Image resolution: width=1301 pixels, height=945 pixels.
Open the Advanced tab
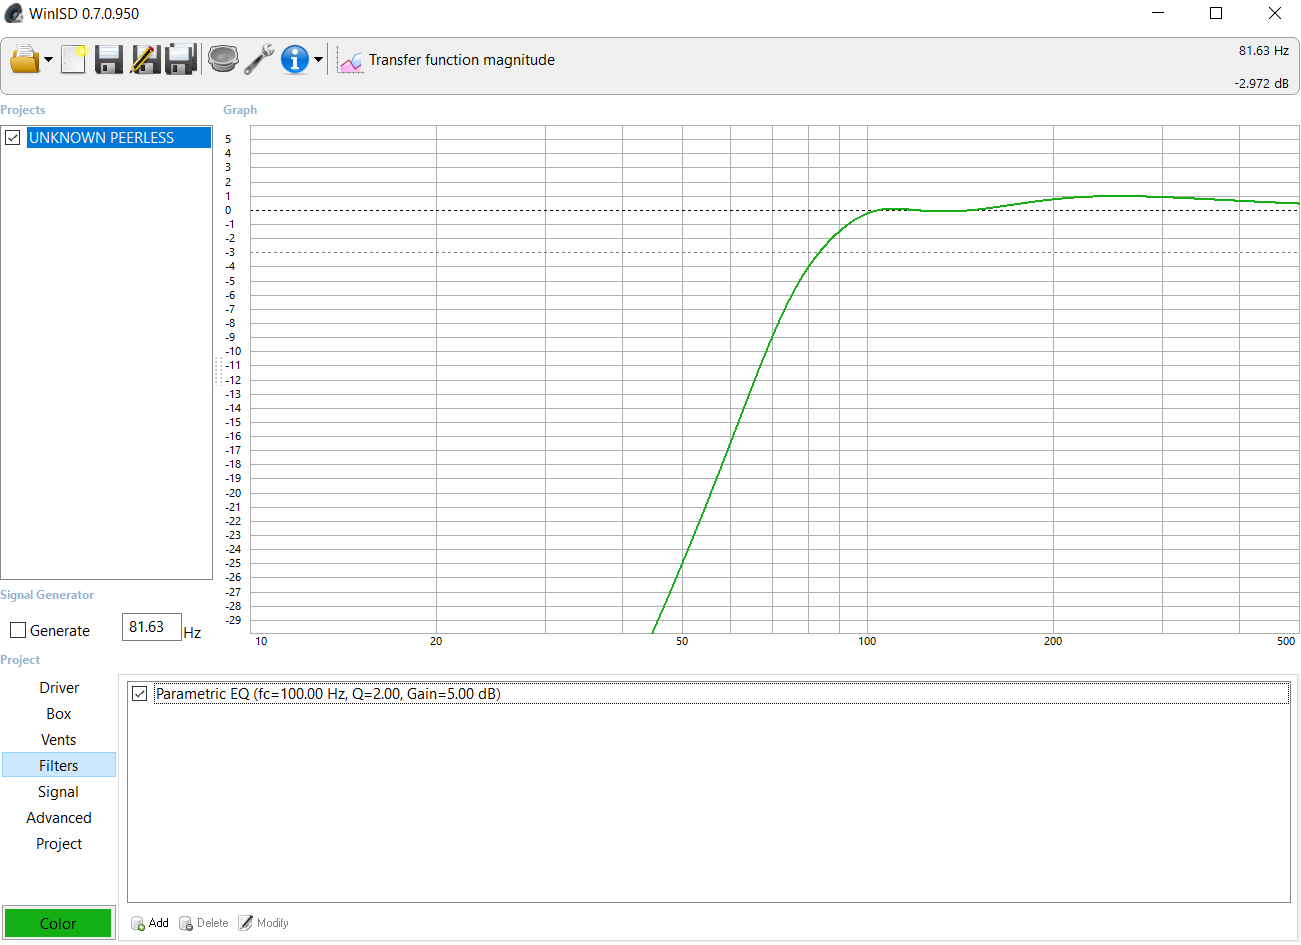point(59,818)
